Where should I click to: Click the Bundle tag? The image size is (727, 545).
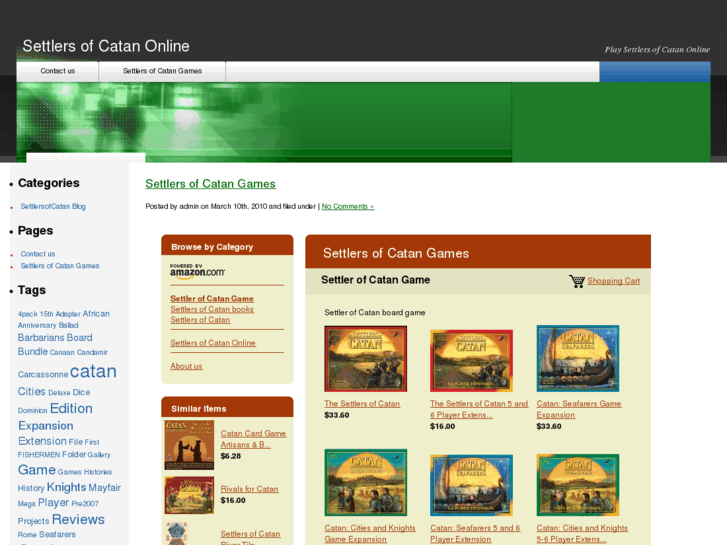point(32,352)
